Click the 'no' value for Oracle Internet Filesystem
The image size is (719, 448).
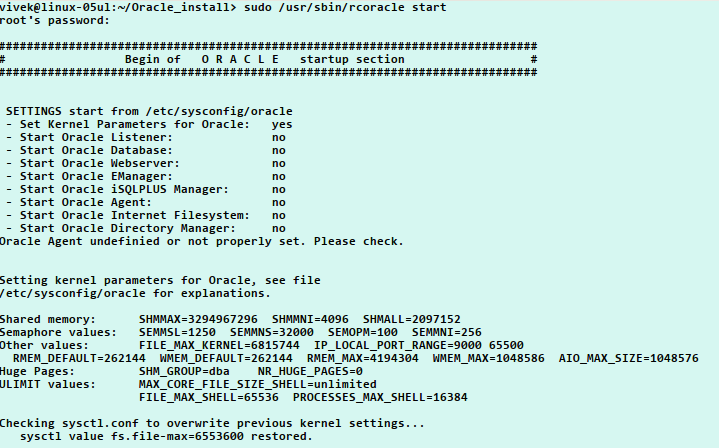coord(278,216)
